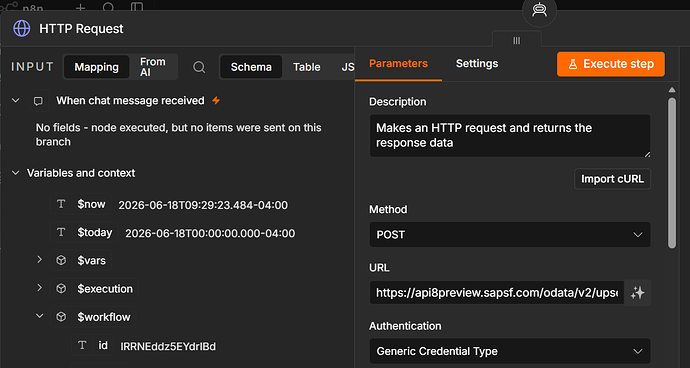Switch input mode to Mapping
690x368 pixels.
pos(96,67)
